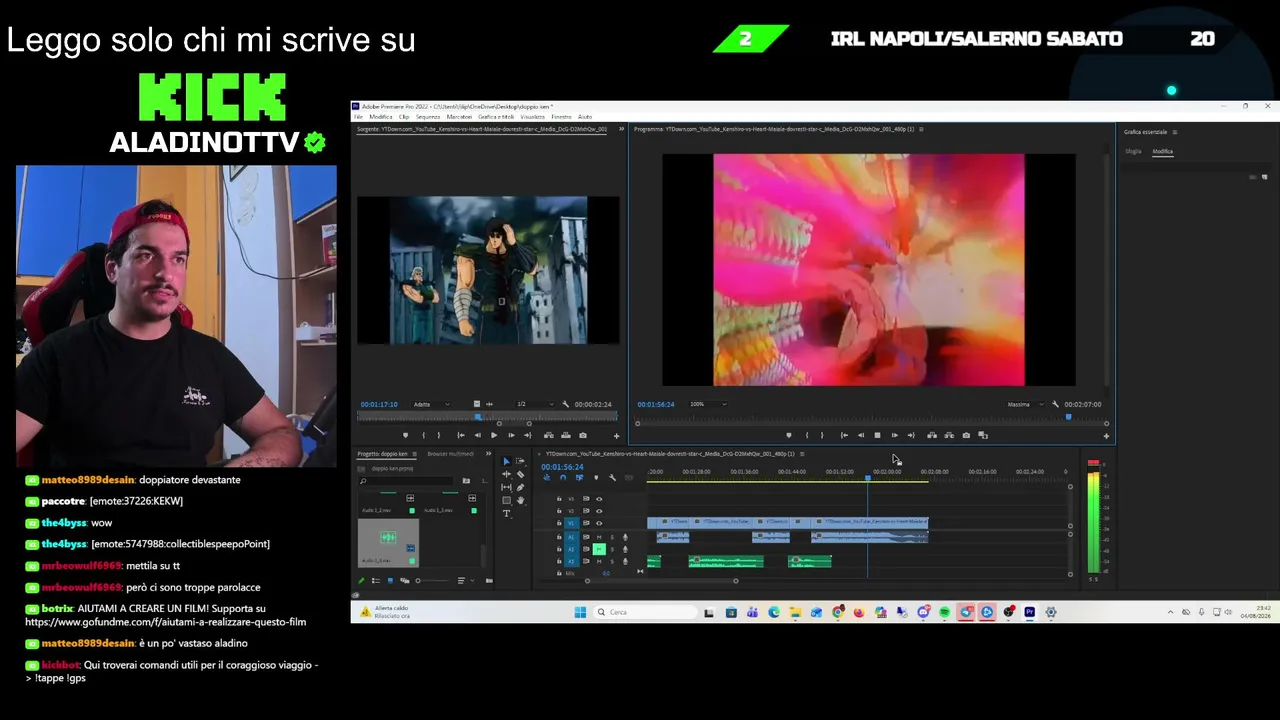This screenshot has height=720, width=1280.
Task: Toggle track lock on V1
Action: (559, 522)
